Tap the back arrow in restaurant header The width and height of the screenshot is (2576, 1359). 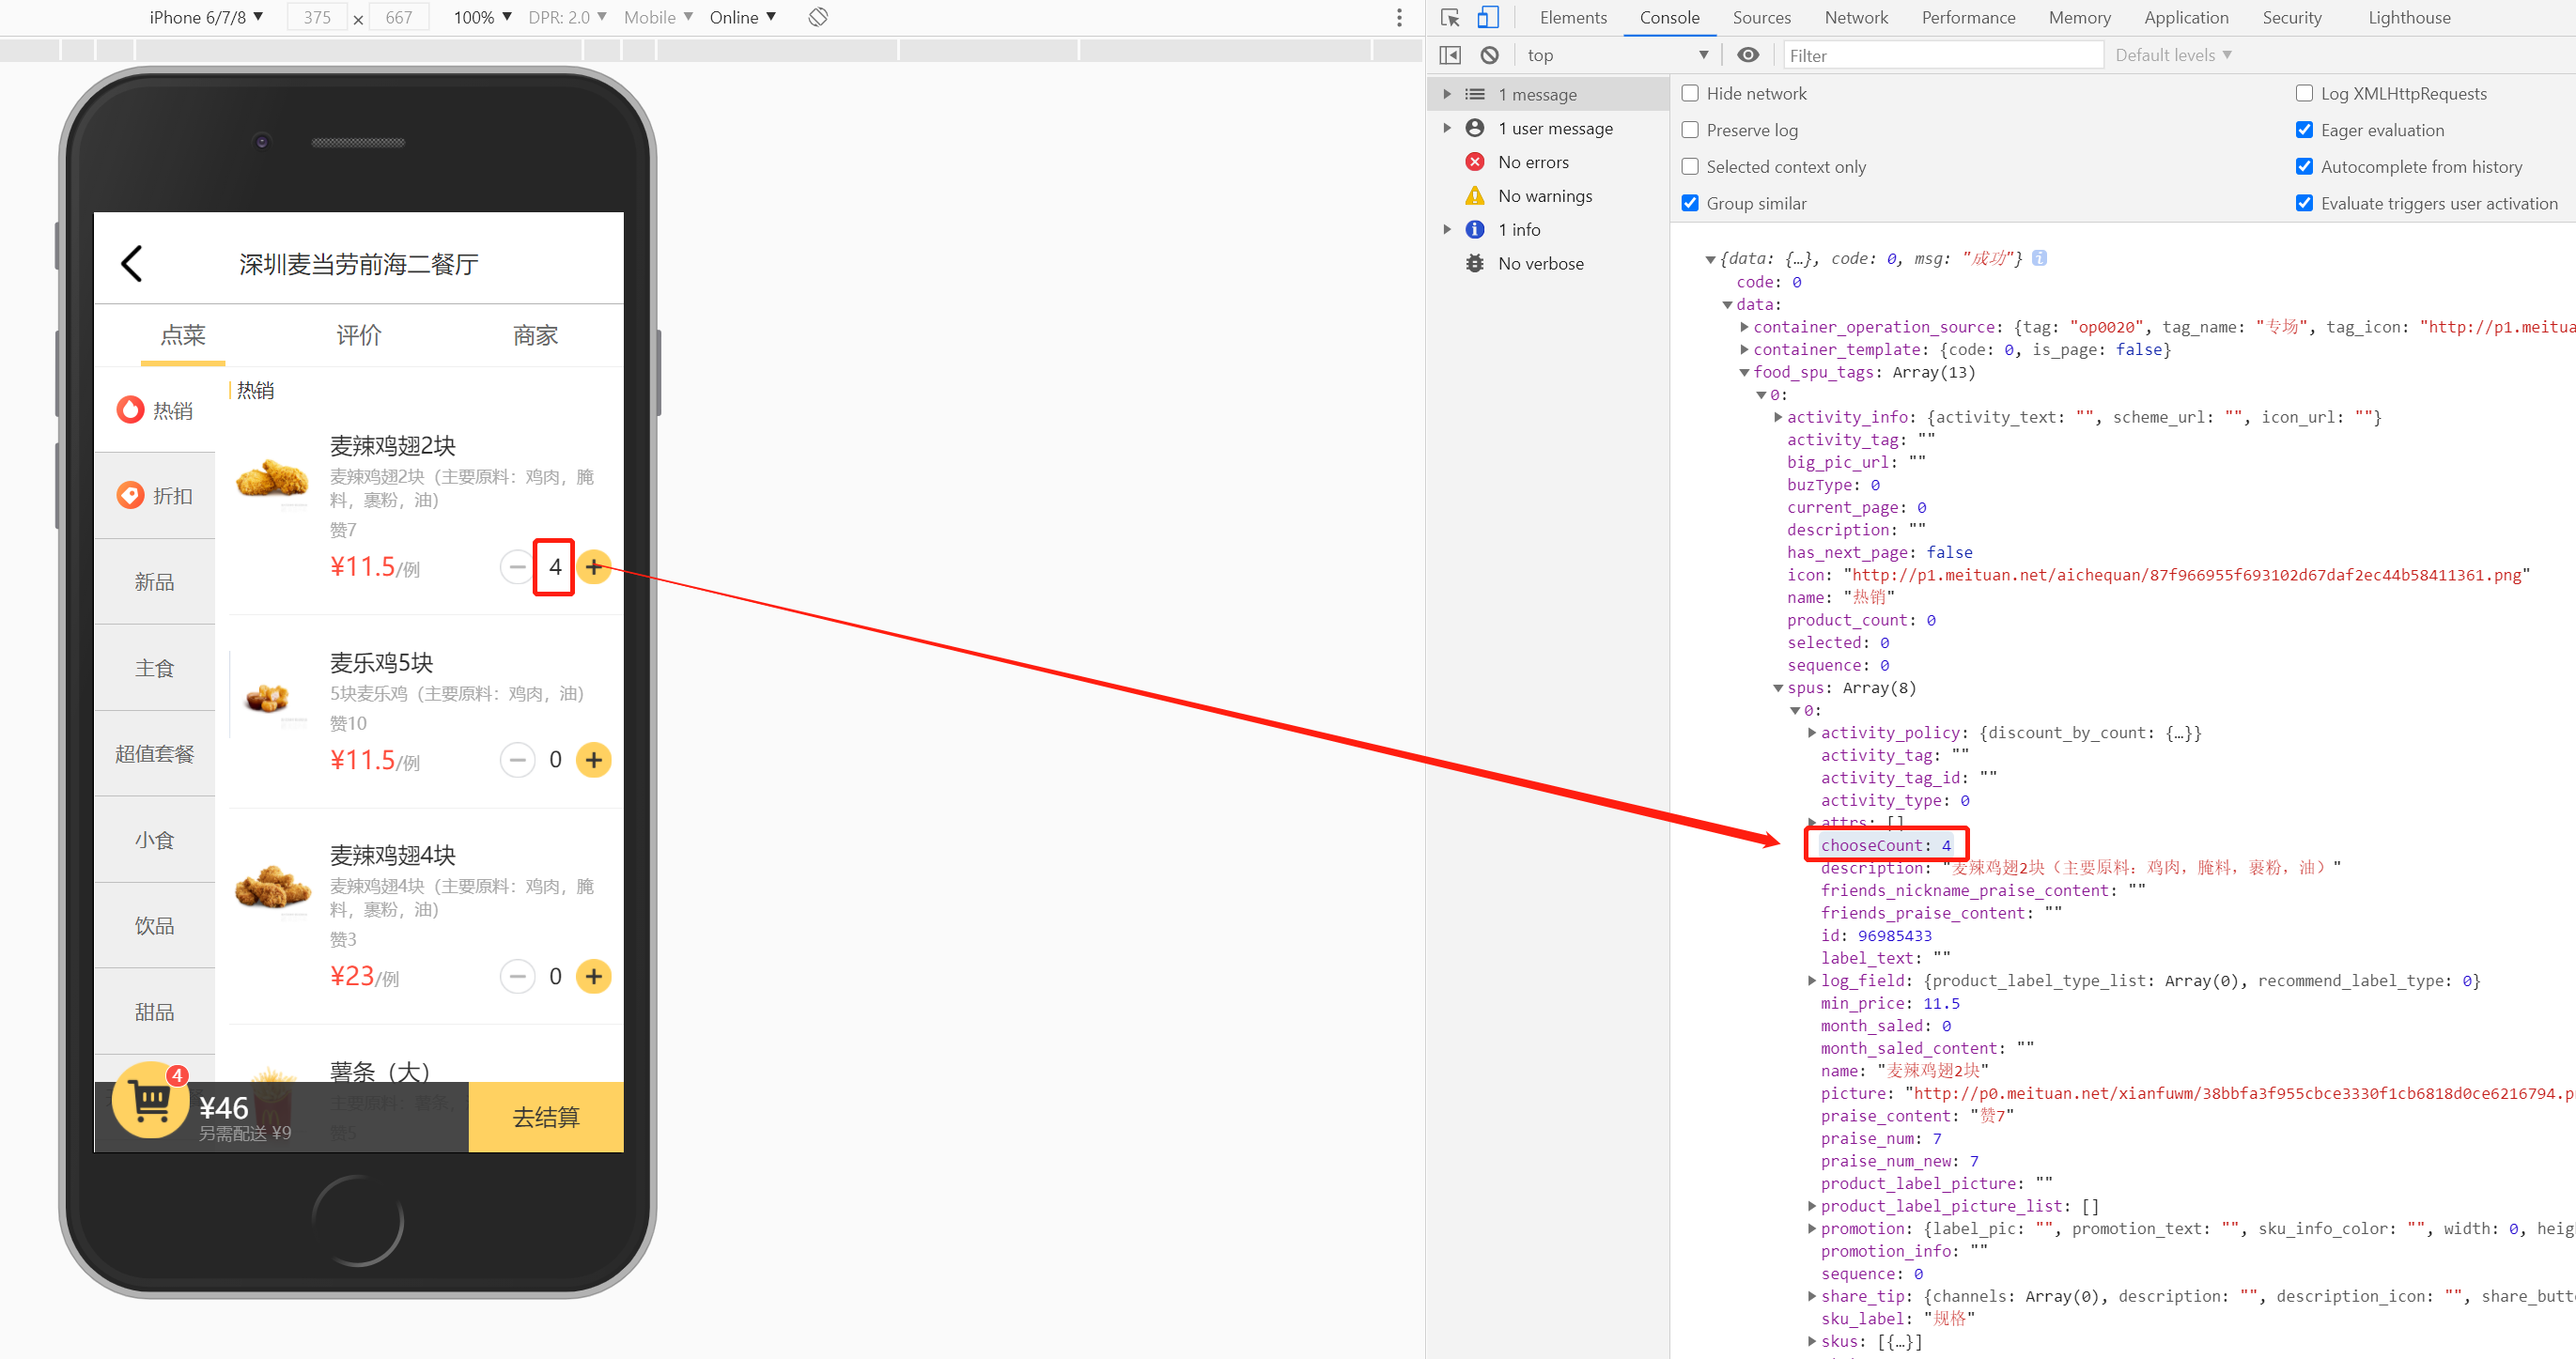tap(132, 264)
